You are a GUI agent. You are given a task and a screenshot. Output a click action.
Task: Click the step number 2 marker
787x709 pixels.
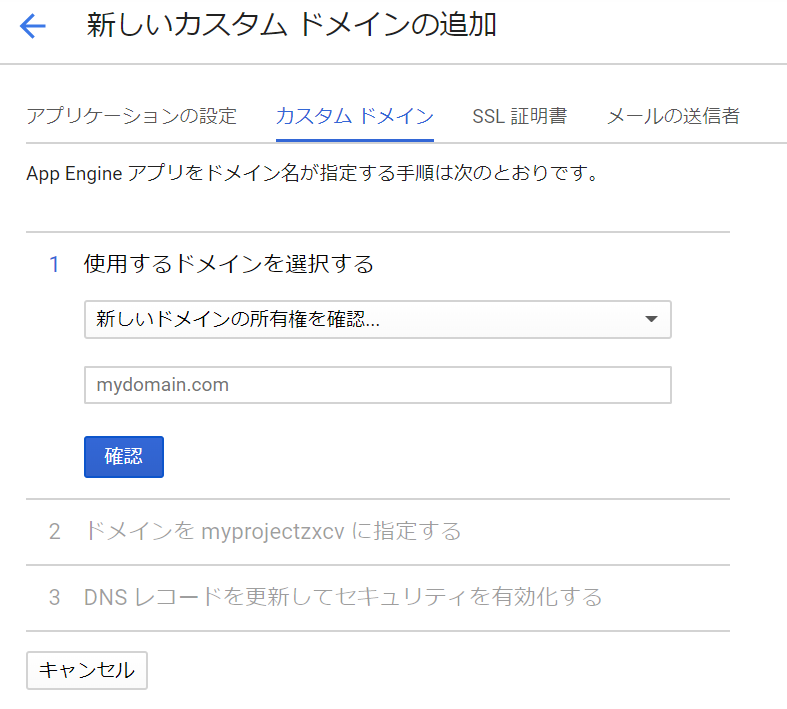(55, 531)
